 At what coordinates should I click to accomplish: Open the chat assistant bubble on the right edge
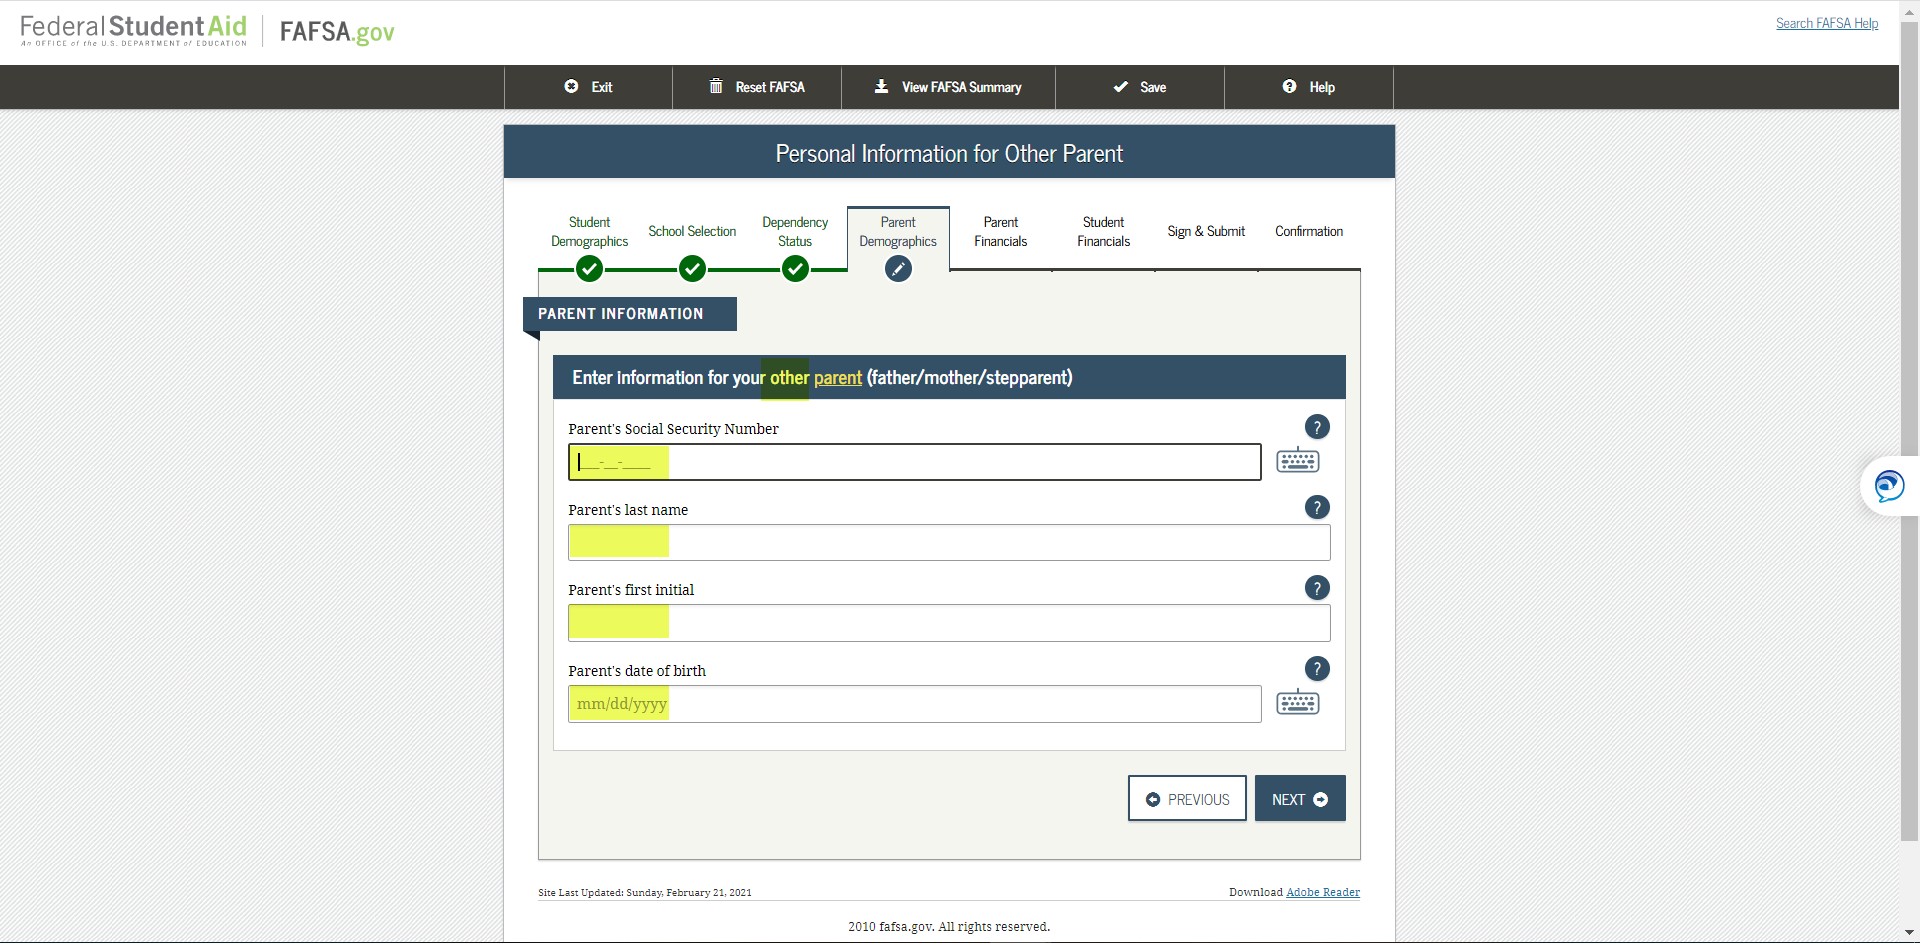point(1889,486)
